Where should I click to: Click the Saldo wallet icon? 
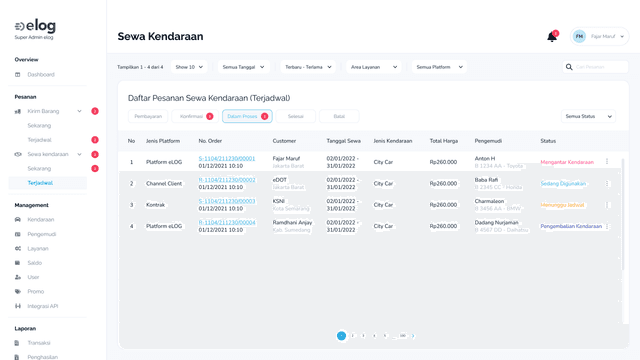pyautogui.click(x=18, y=263)
